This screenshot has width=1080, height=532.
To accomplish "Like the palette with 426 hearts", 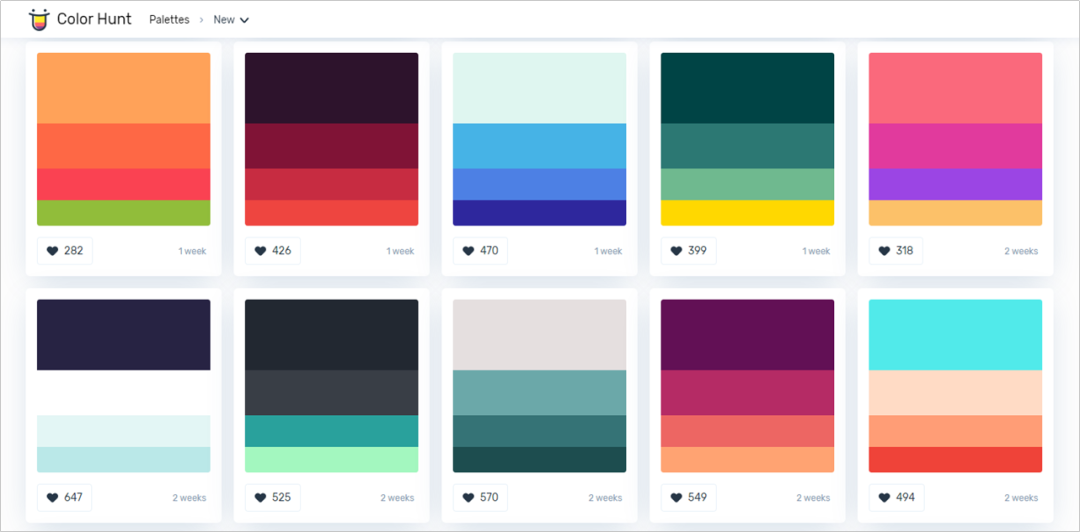I will click(x=273, y=251).
